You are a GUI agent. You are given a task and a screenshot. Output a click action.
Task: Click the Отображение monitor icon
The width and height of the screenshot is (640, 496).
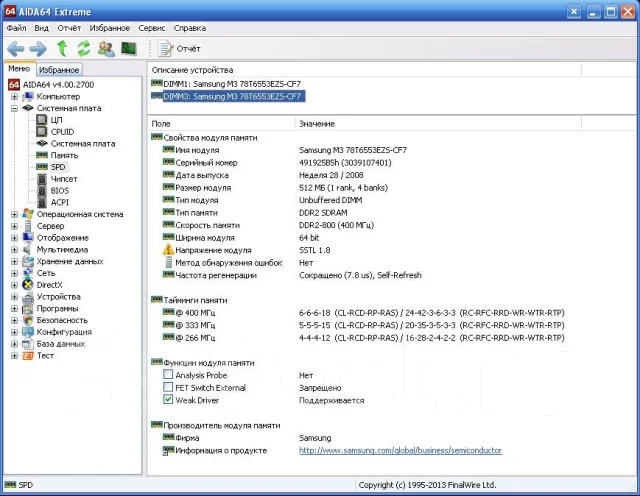pyautogui.click(x=28, y=237)
